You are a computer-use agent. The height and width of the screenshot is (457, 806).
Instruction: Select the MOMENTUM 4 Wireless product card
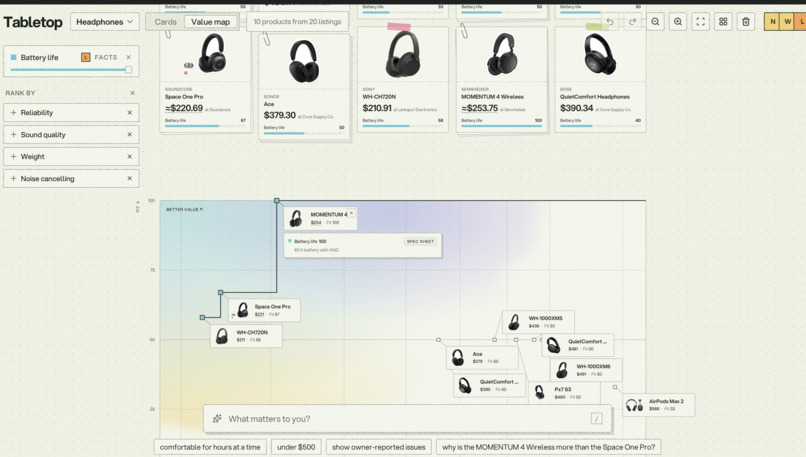tap(501, 80)
